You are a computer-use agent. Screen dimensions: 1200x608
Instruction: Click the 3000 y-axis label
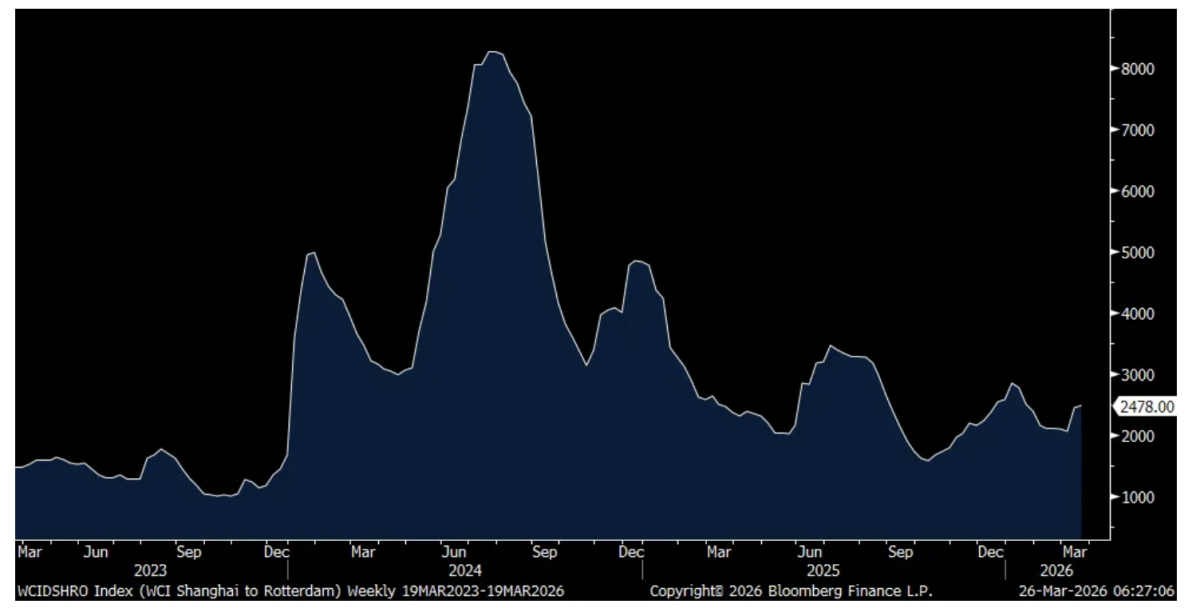1139,375
